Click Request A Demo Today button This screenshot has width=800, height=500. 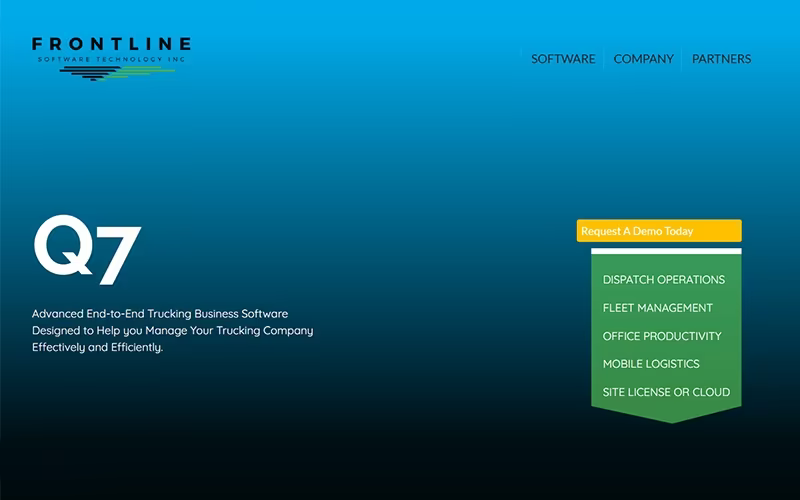(659, 231)
